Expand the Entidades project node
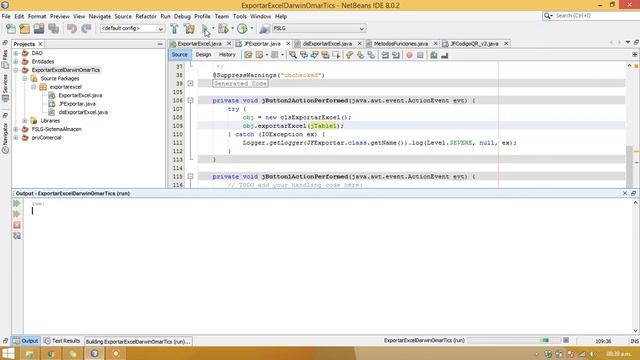640x360 pixels. tap(16, 62)
